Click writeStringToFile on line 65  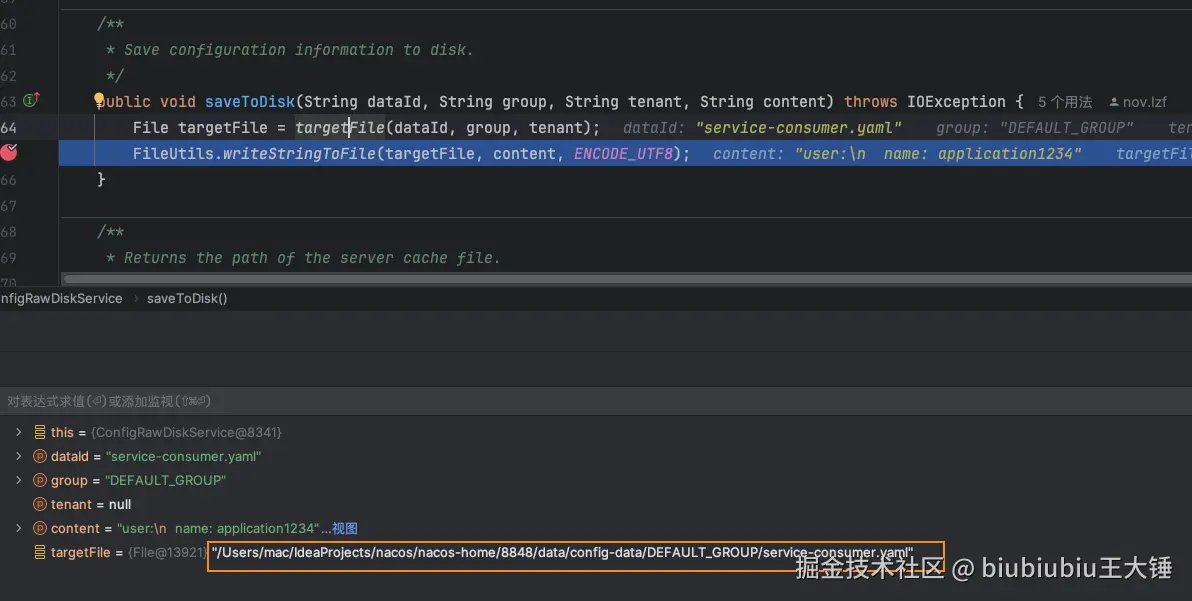(300, 153)
